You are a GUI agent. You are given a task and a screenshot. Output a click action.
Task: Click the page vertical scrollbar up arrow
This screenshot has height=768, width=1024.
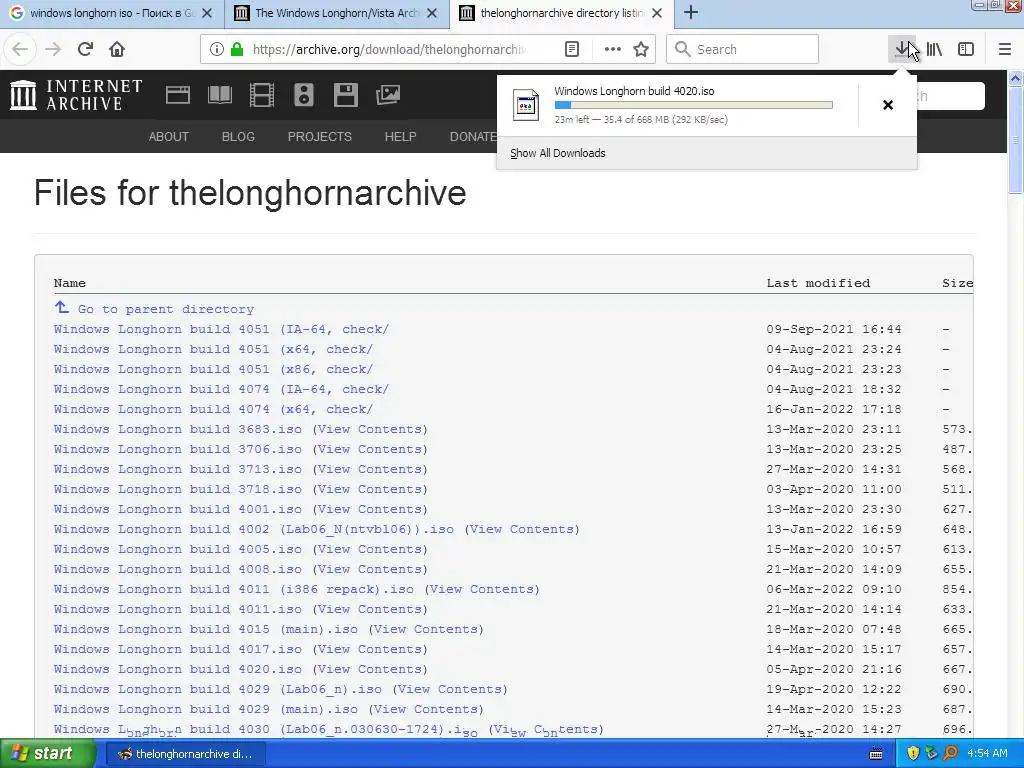point(1016,78)
